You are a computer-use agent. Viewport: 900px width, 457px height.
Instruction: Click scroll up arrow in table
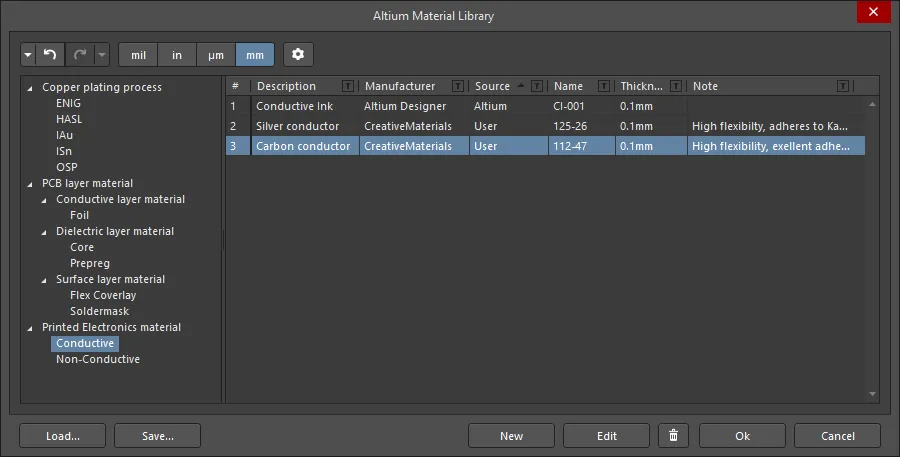[x=872, y=104]
